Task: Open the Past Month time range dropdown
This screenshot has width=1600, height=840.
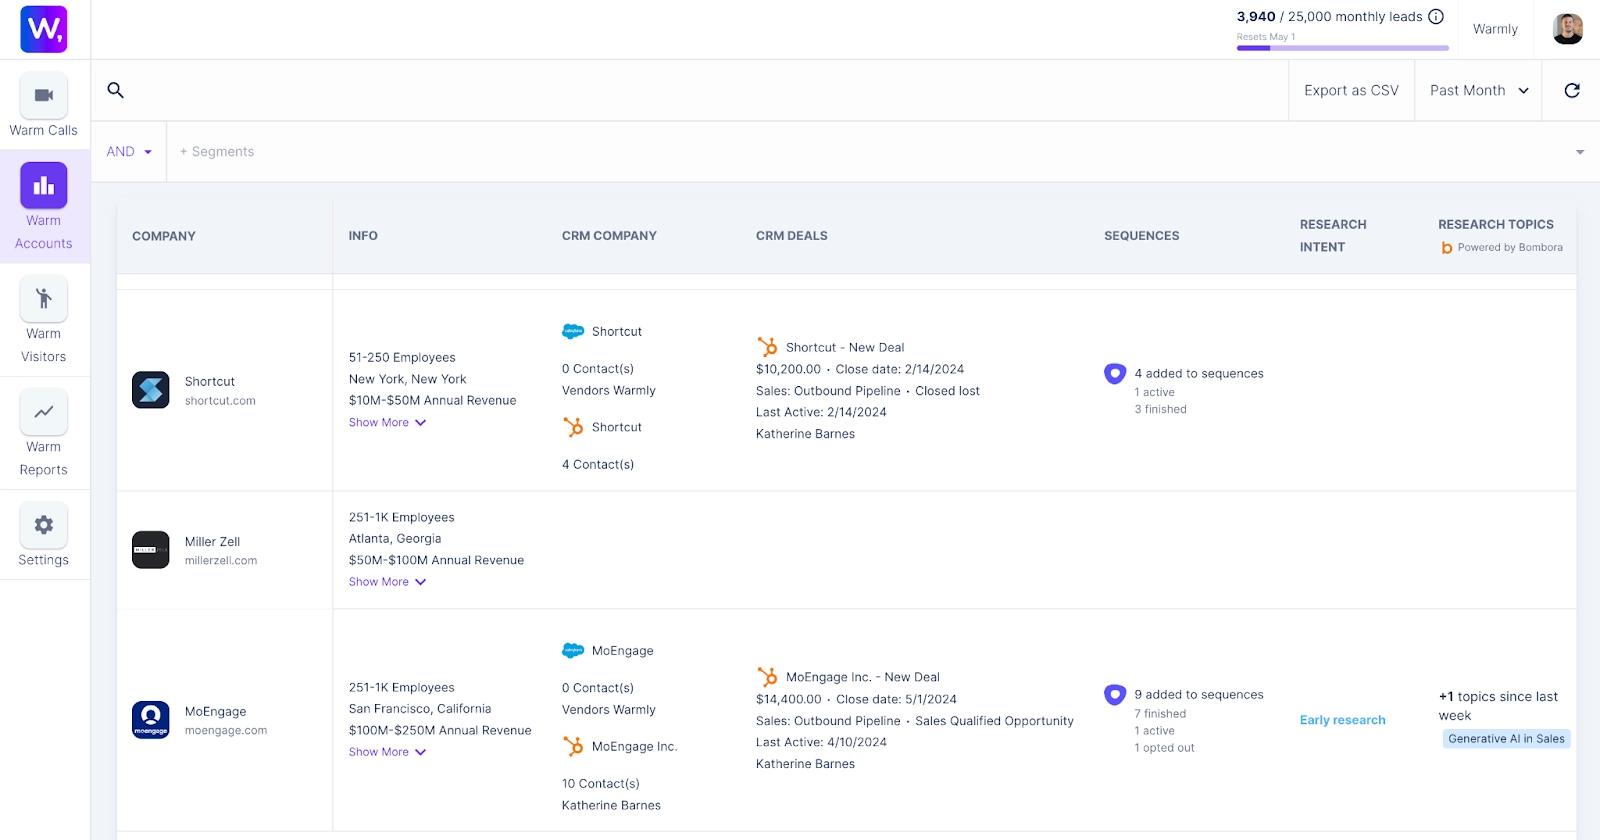Action: [x=1478, y=90]
